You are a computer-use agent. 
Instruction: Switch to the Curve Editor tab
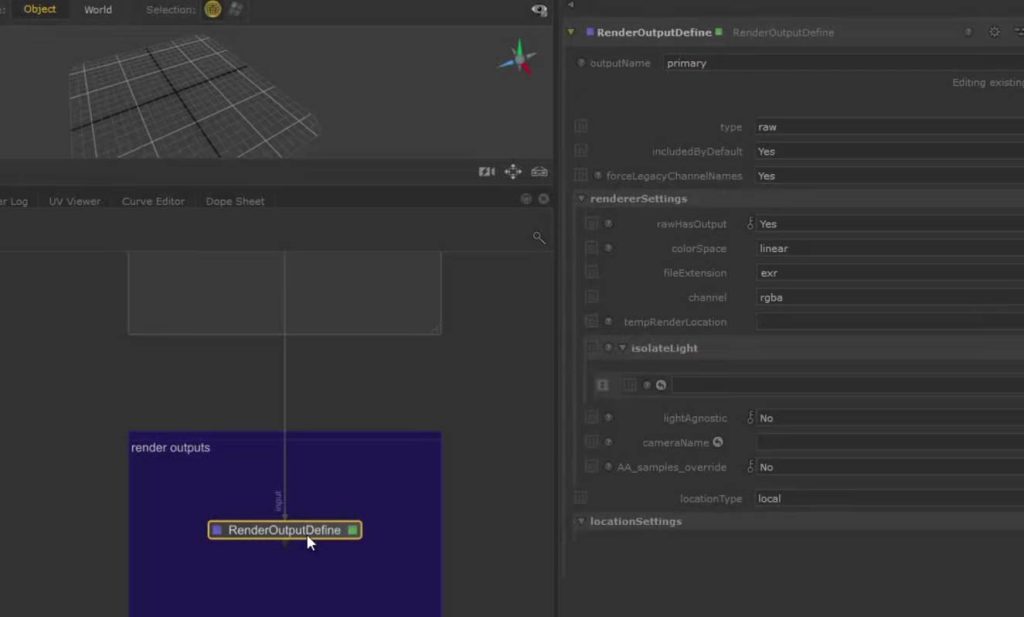[x=153, y=201]
